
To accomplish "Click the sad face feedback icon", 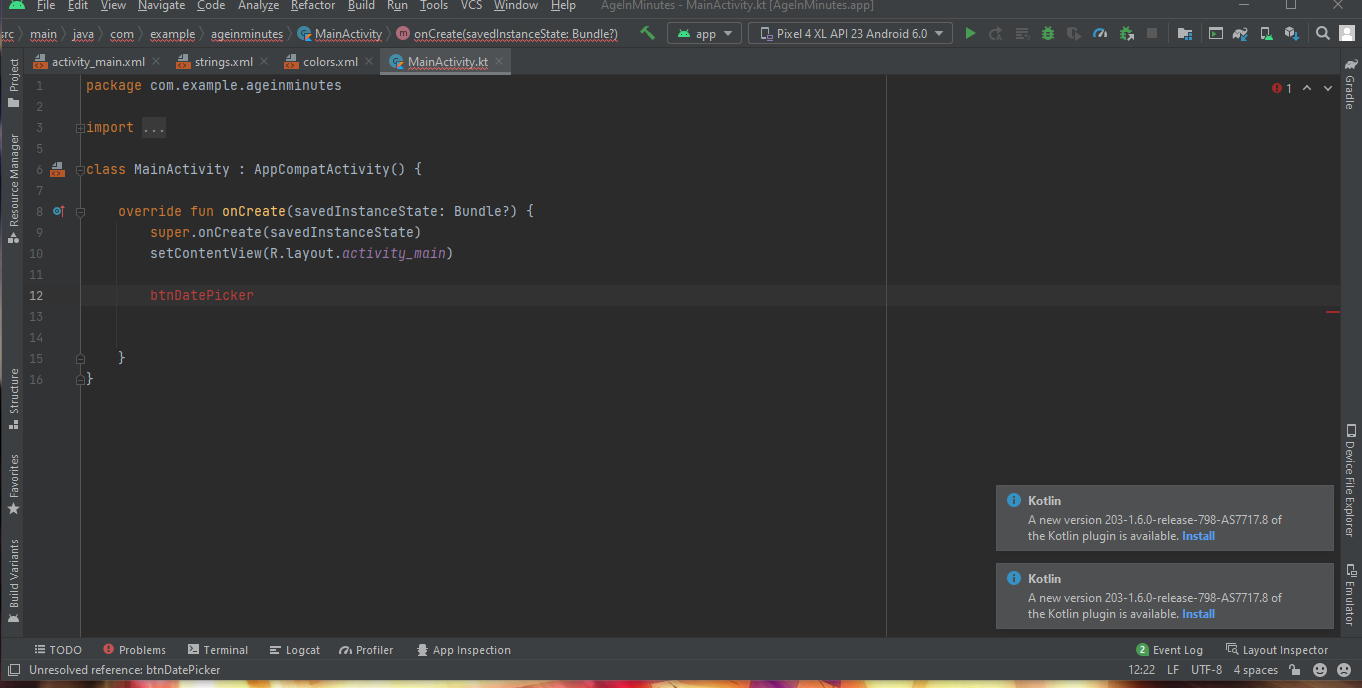I will point(1345,670).
